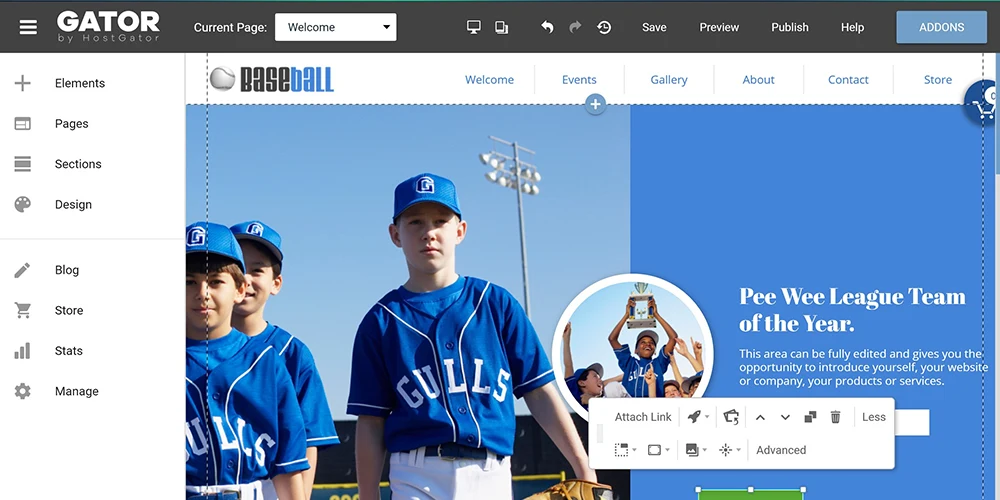Click the GATOR by HostGator logo
Image resolution: width=1000 pixels, height=500 pixels.
tap(108, 27)
